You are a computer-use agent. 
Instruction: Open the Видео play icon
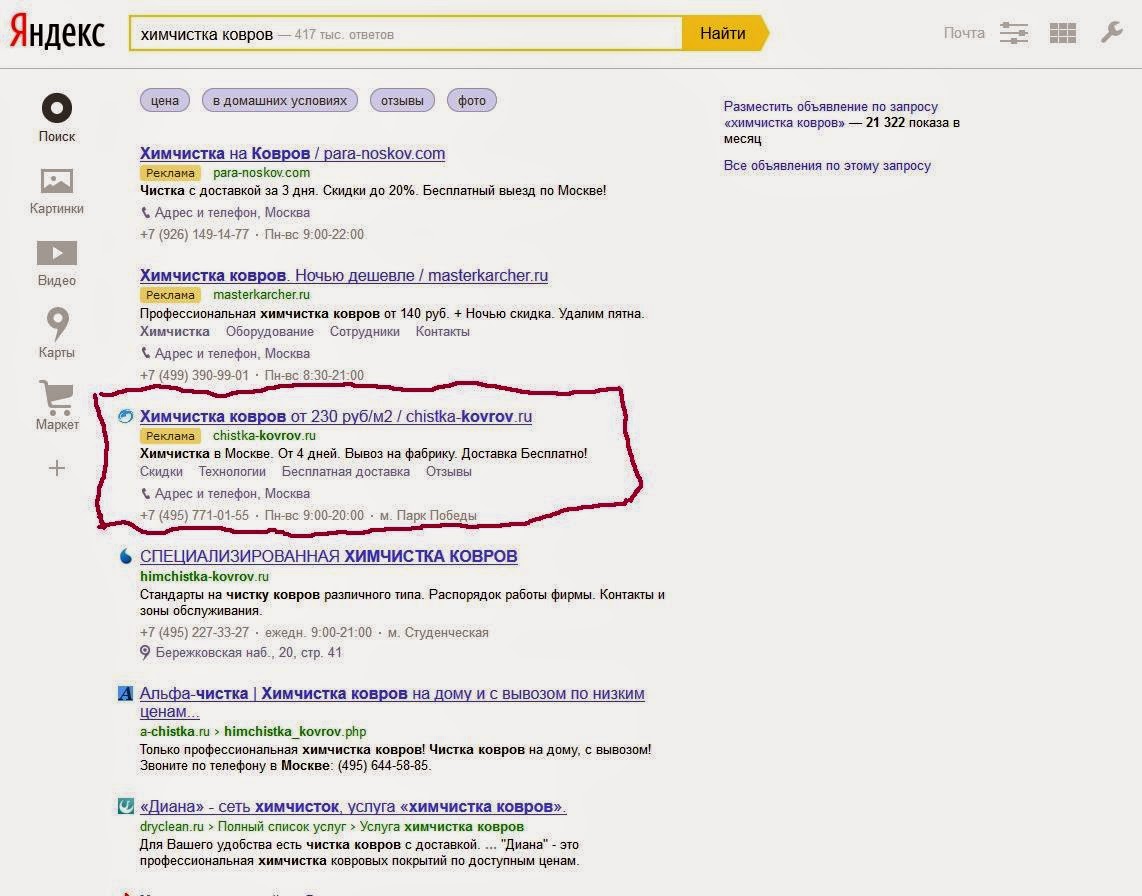[57, 253]
